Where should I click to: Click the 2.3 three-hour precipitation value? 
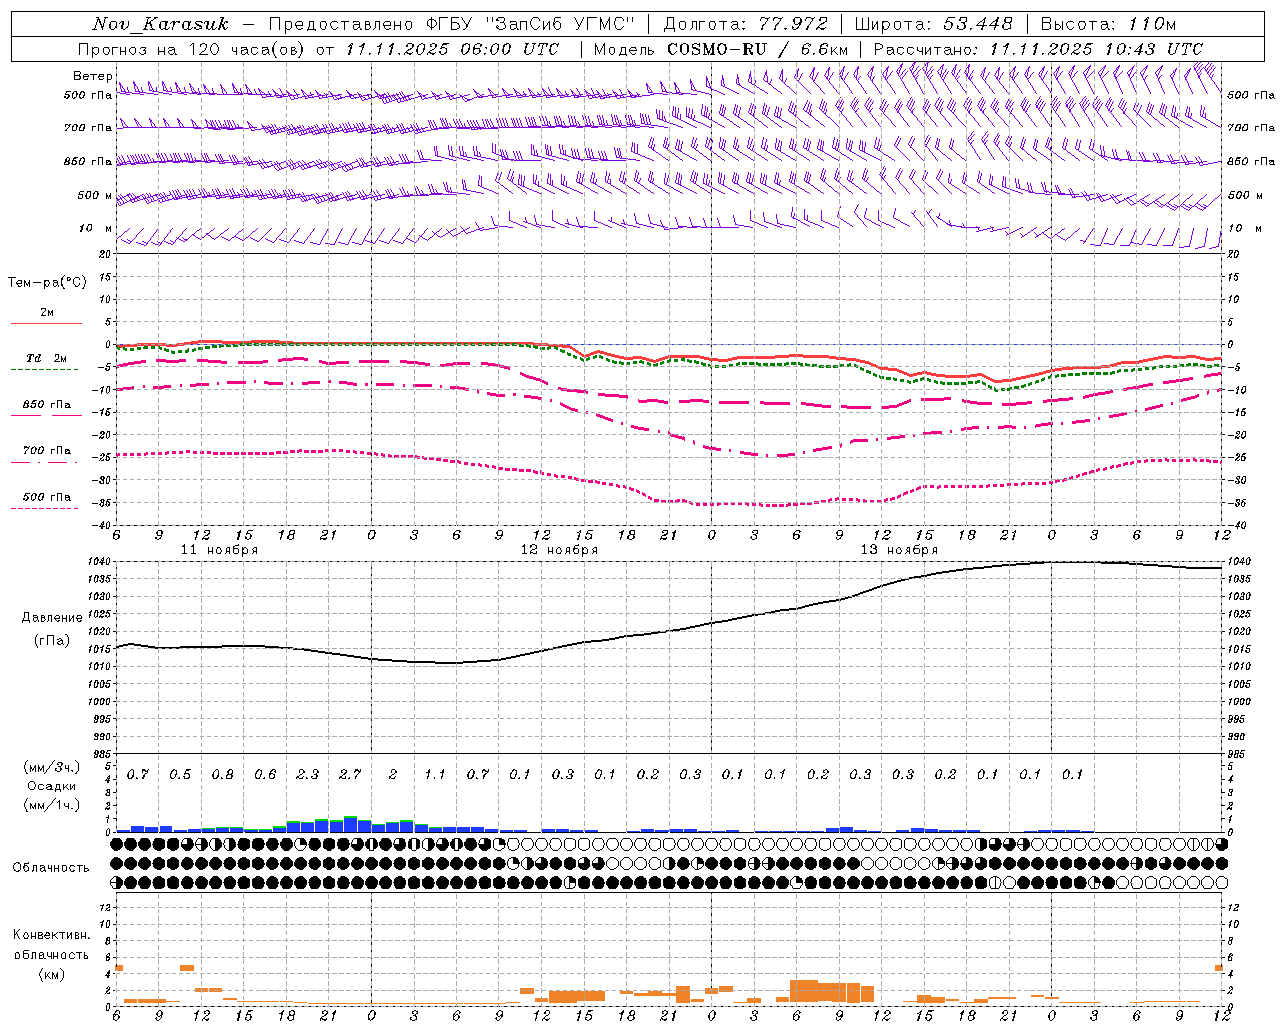pyautogui.click(x=308, y=775)
